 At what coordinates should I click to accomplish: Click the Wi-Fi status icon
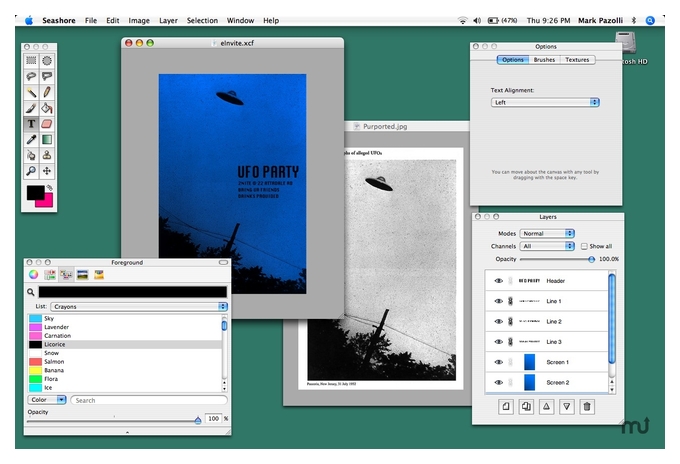463,20
